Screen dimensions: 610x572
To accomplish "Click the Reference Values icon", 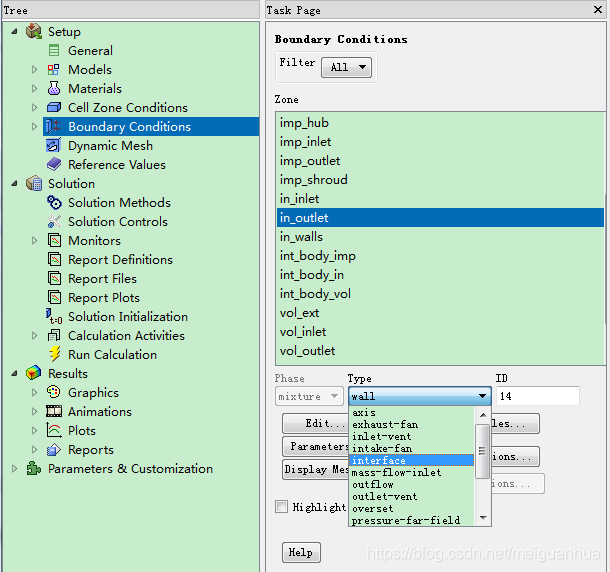I will click(54, 164).
